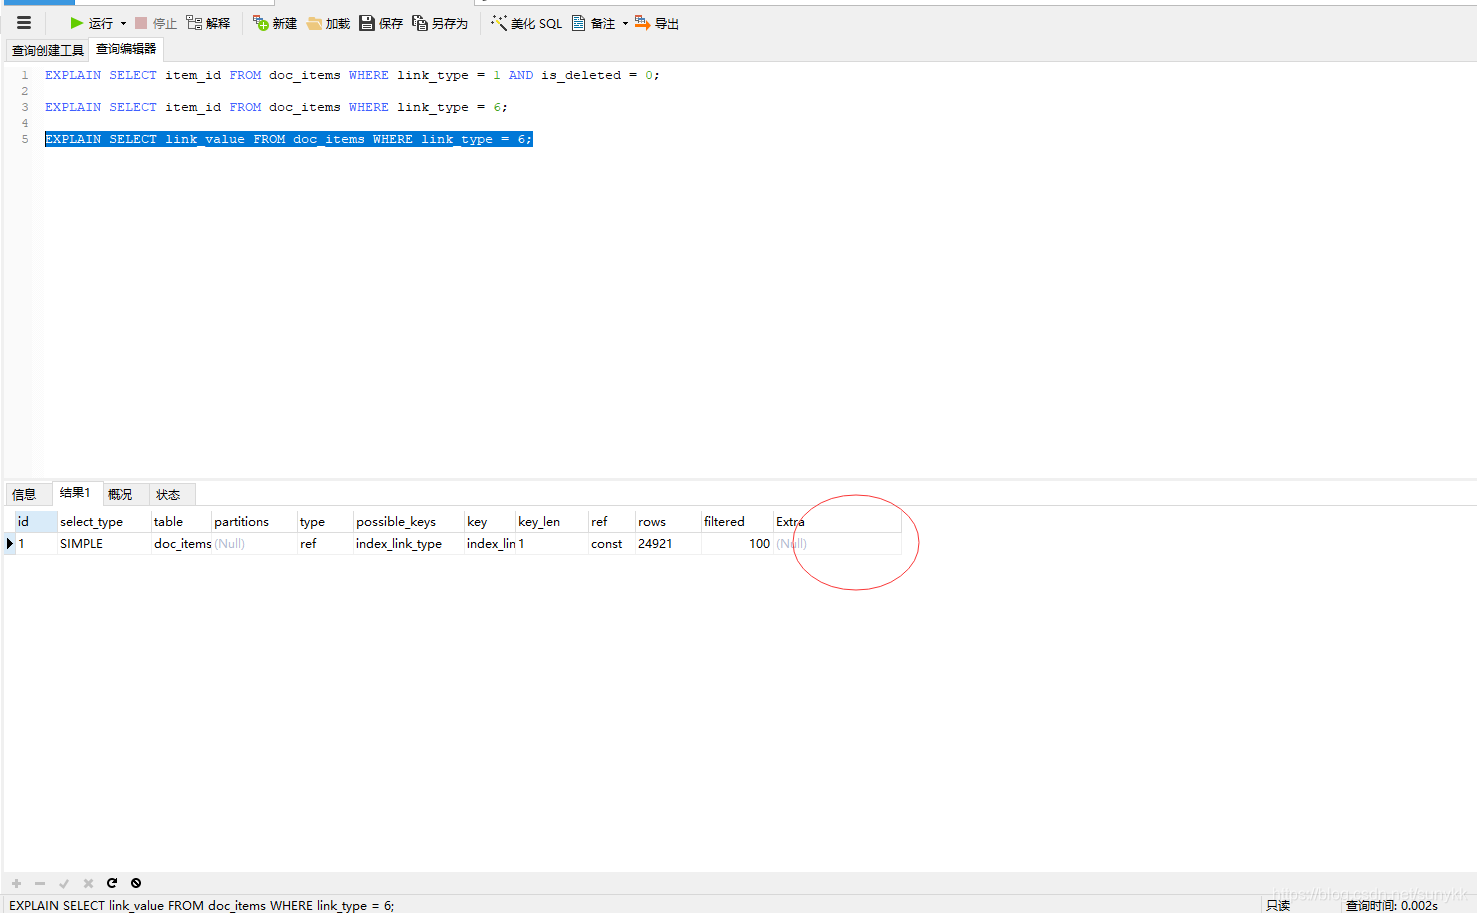Click the ref value in the type column
The width and height of the screenshot is (1477, 913).
tap(325, 544)
